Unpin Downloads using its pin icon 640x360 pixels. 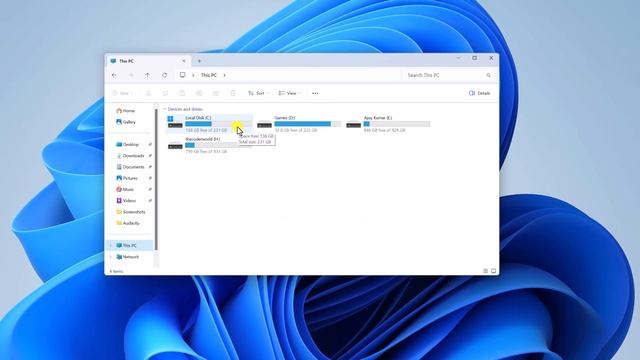pos(150,156)
